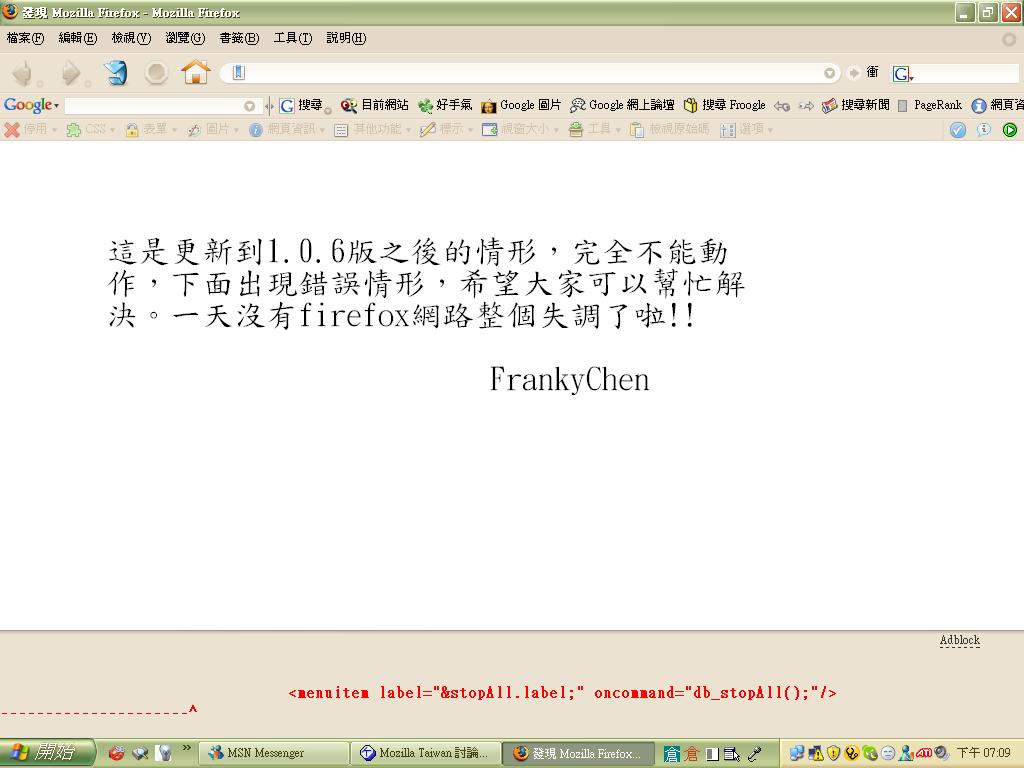Switch to Mozilla Taiwan 討論 taskbar window

[425, 753]
